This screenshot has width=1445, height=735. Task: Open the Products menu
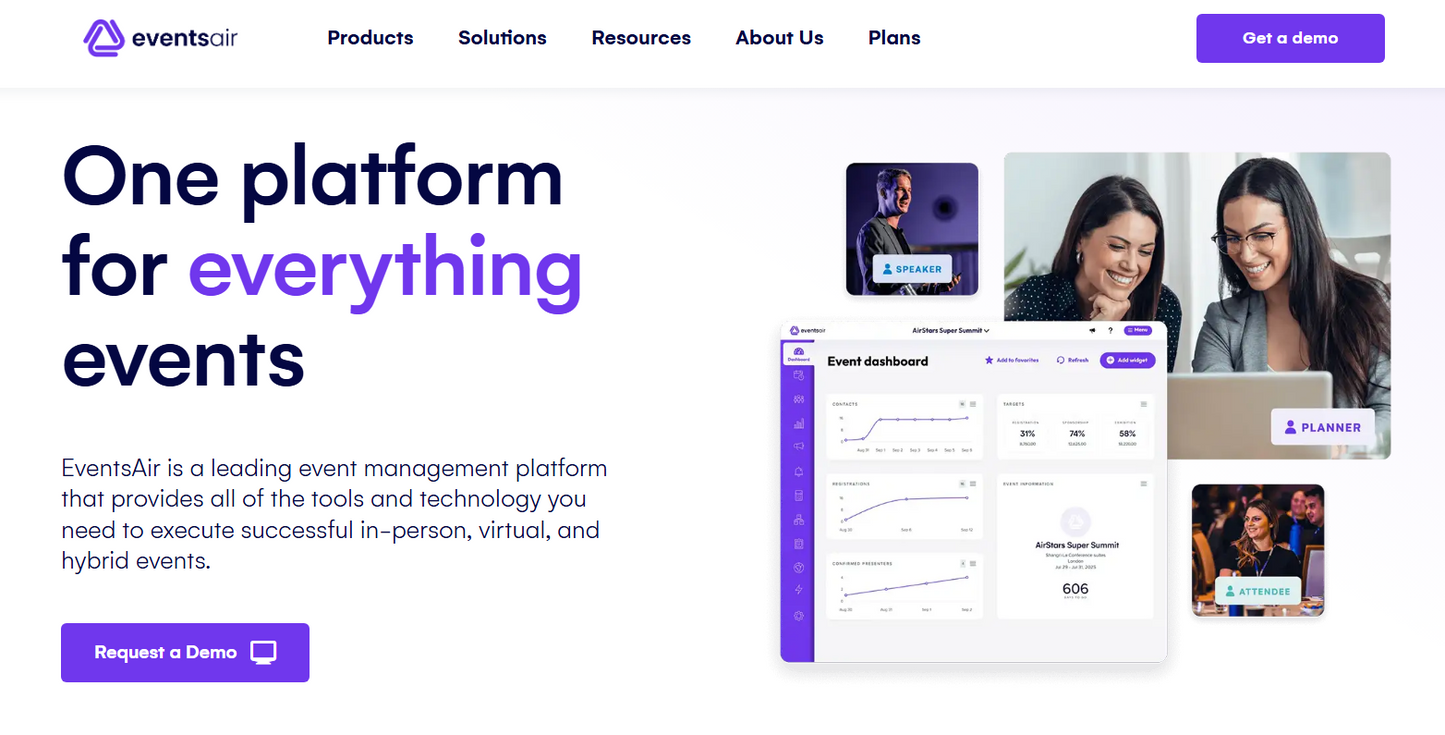[x=370, y=38]
